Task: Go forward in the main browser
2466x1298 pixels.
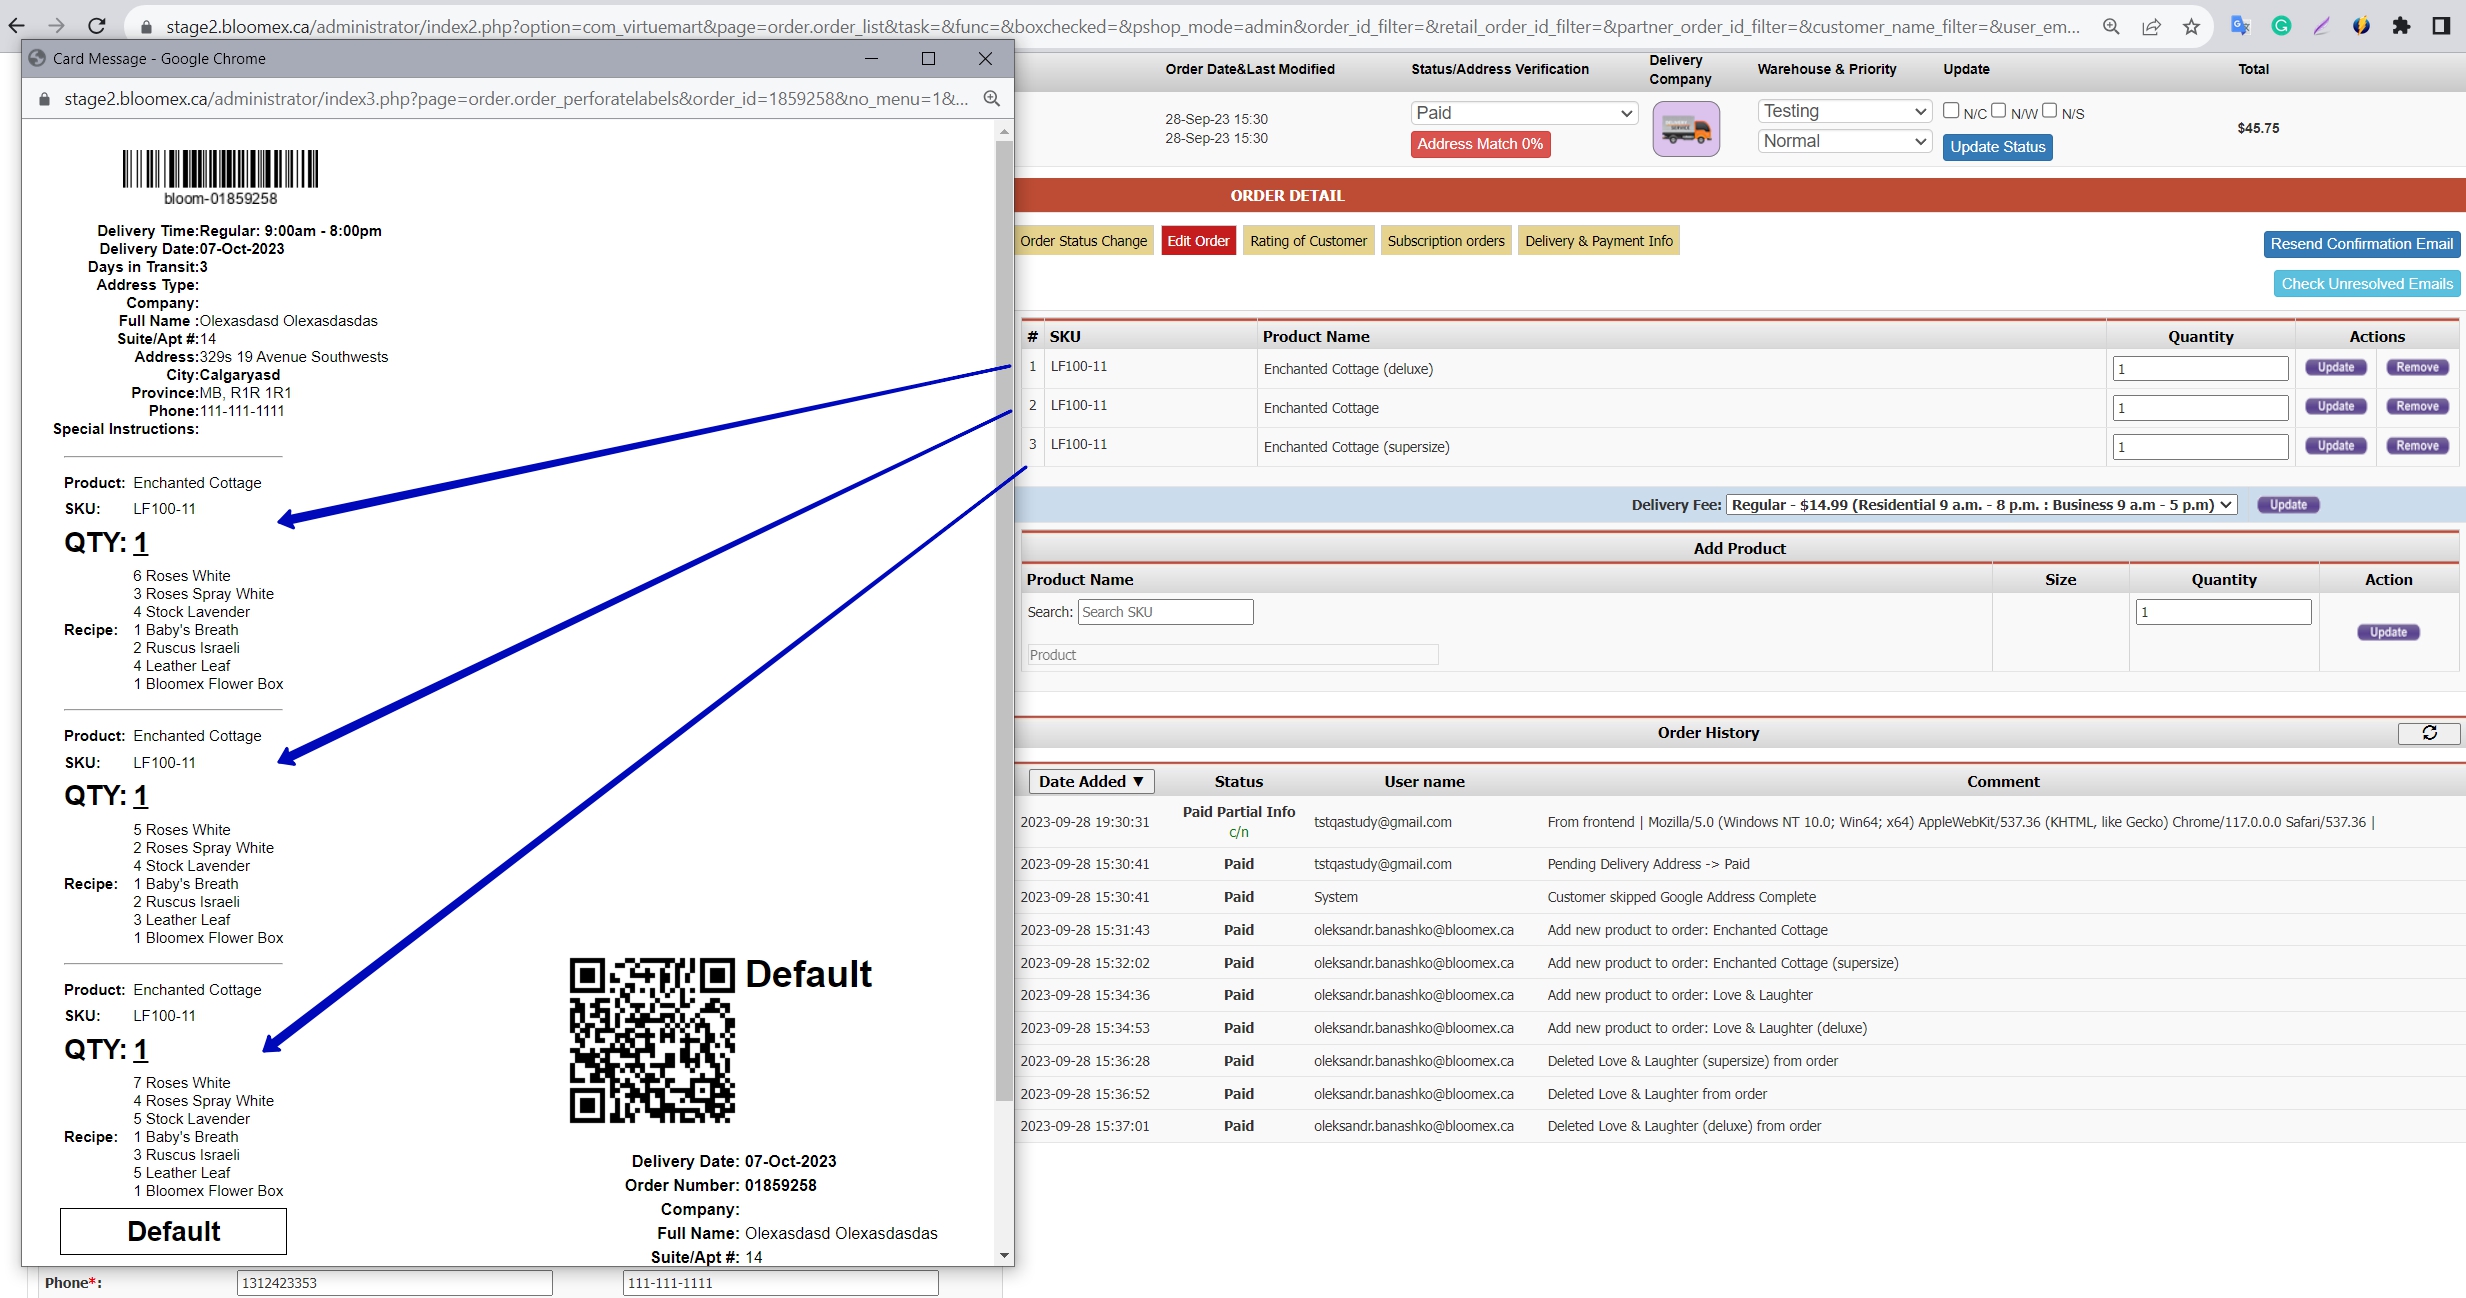Action: (57, 26)
